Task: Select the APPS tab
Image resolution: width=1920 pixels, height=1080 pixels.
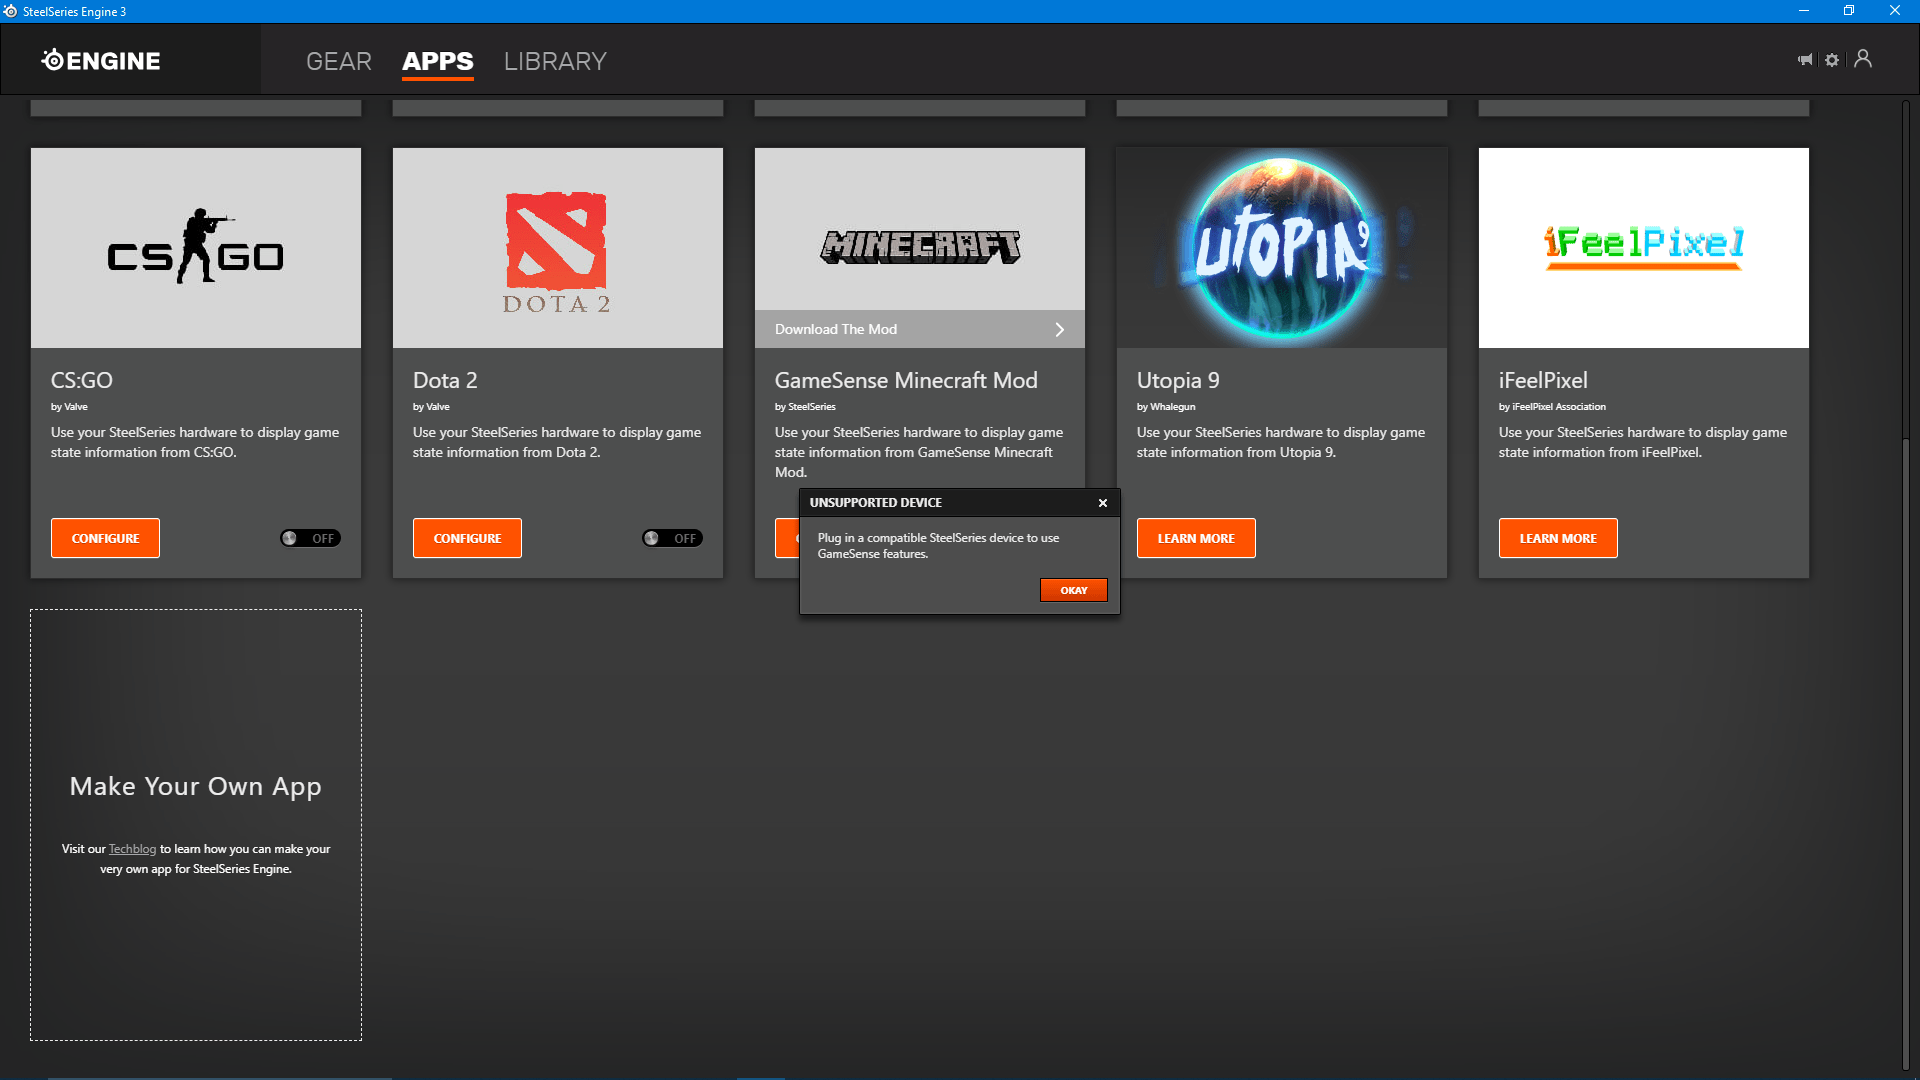Action: (438, 61)
